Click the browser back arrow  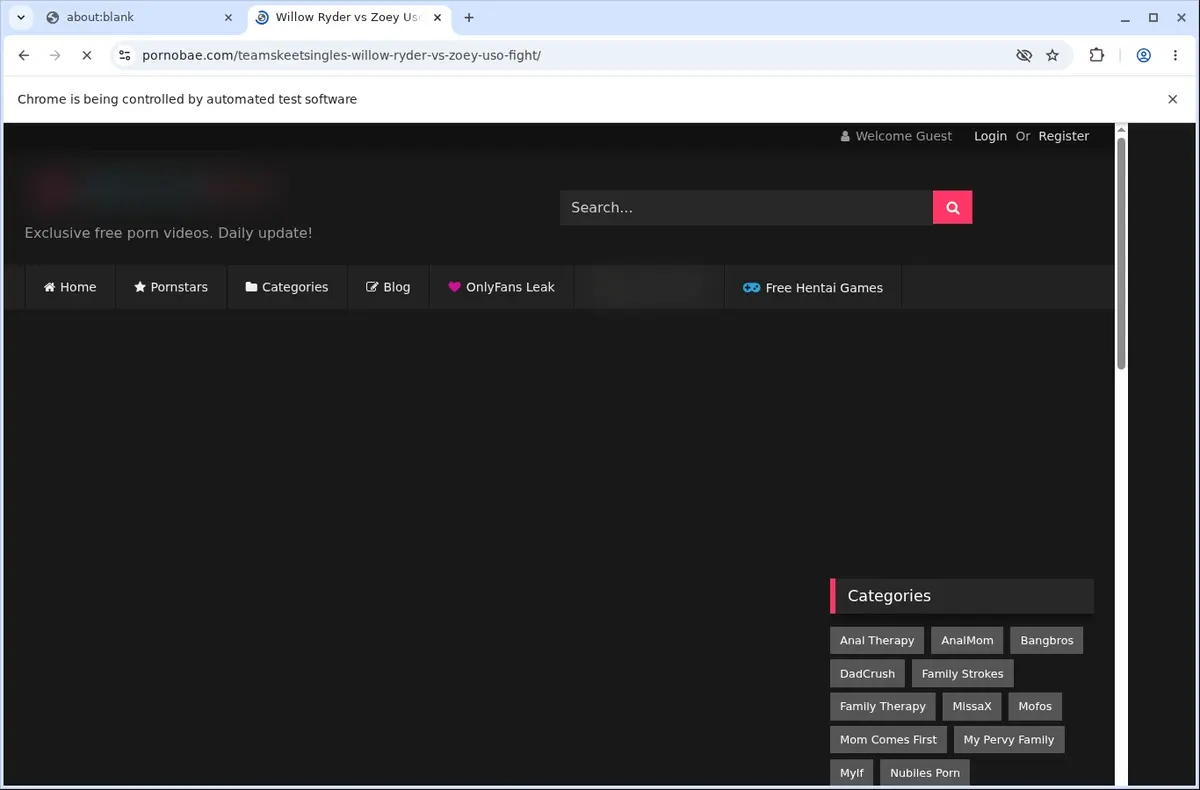pos(24,56)
